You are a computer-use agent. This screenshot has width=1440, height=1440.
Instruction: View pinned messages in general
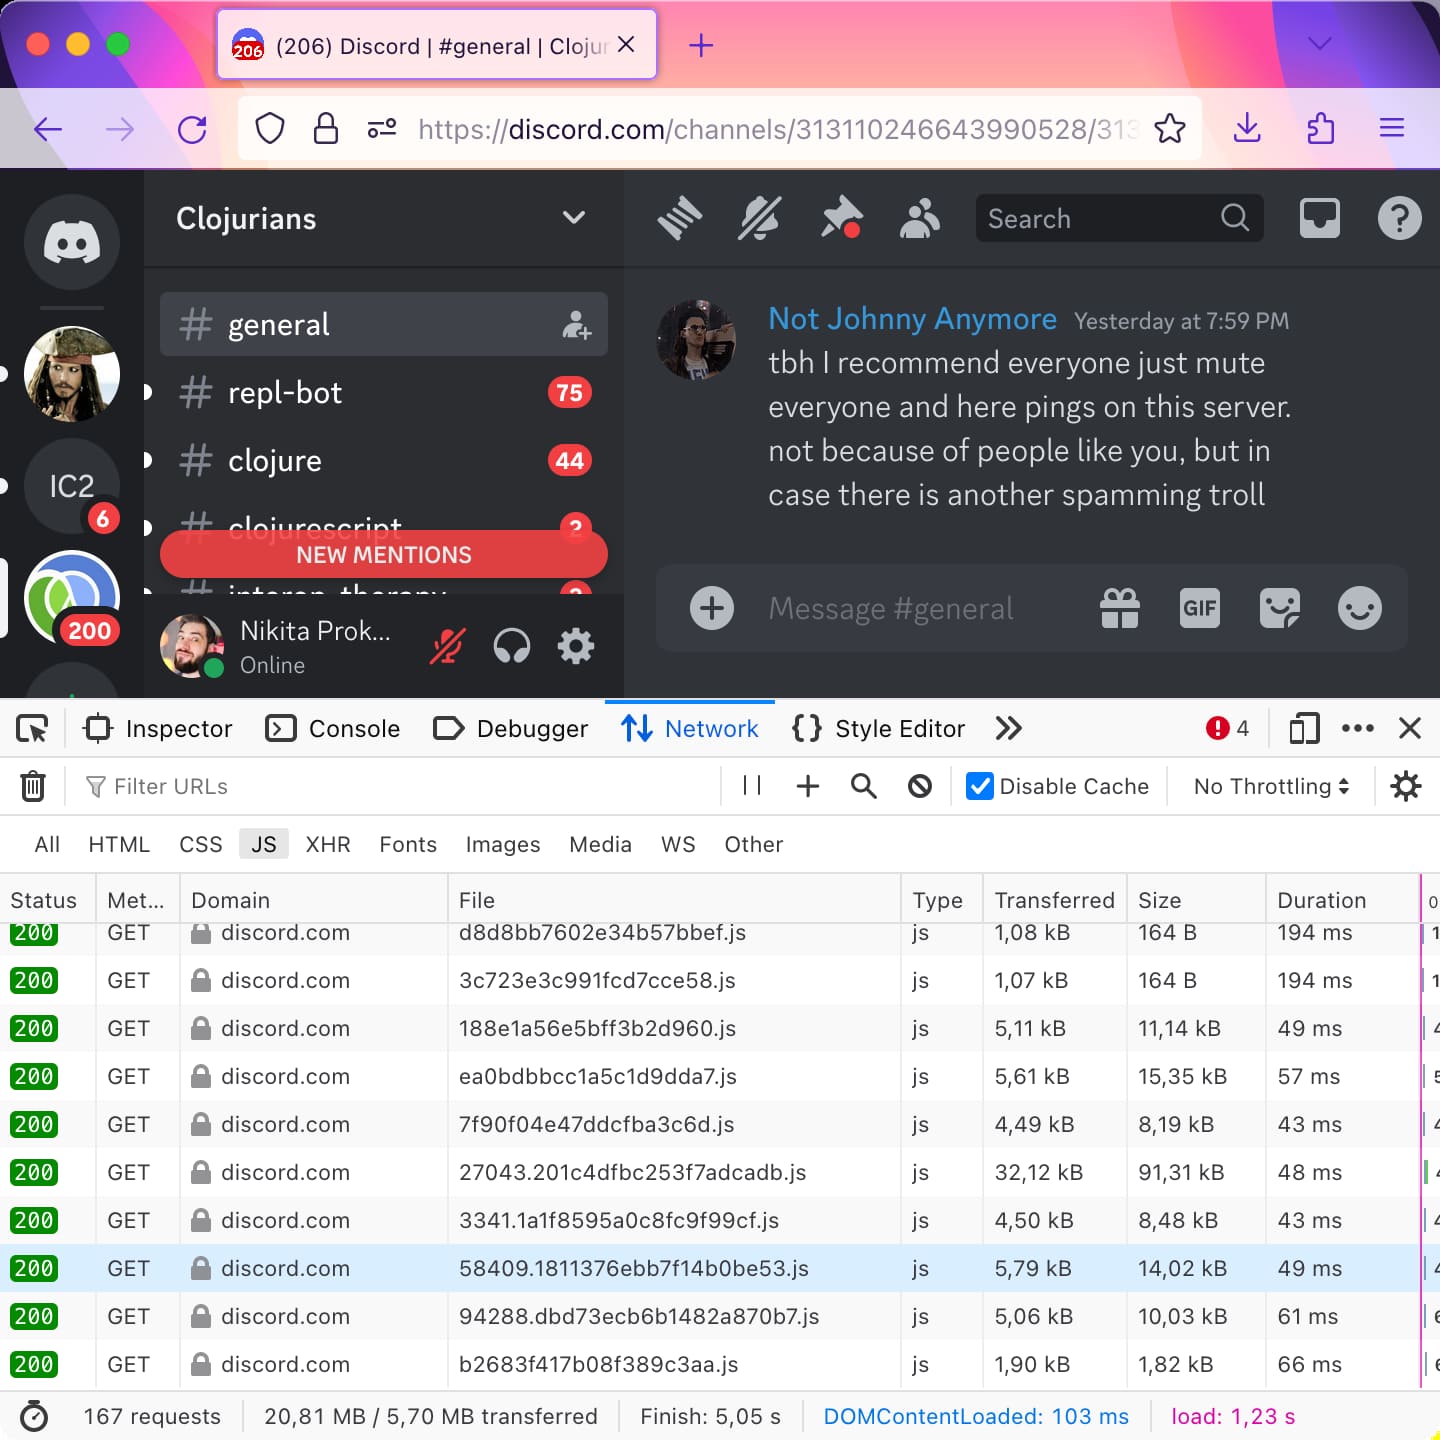pyautogui.click(x=840, y=218)
